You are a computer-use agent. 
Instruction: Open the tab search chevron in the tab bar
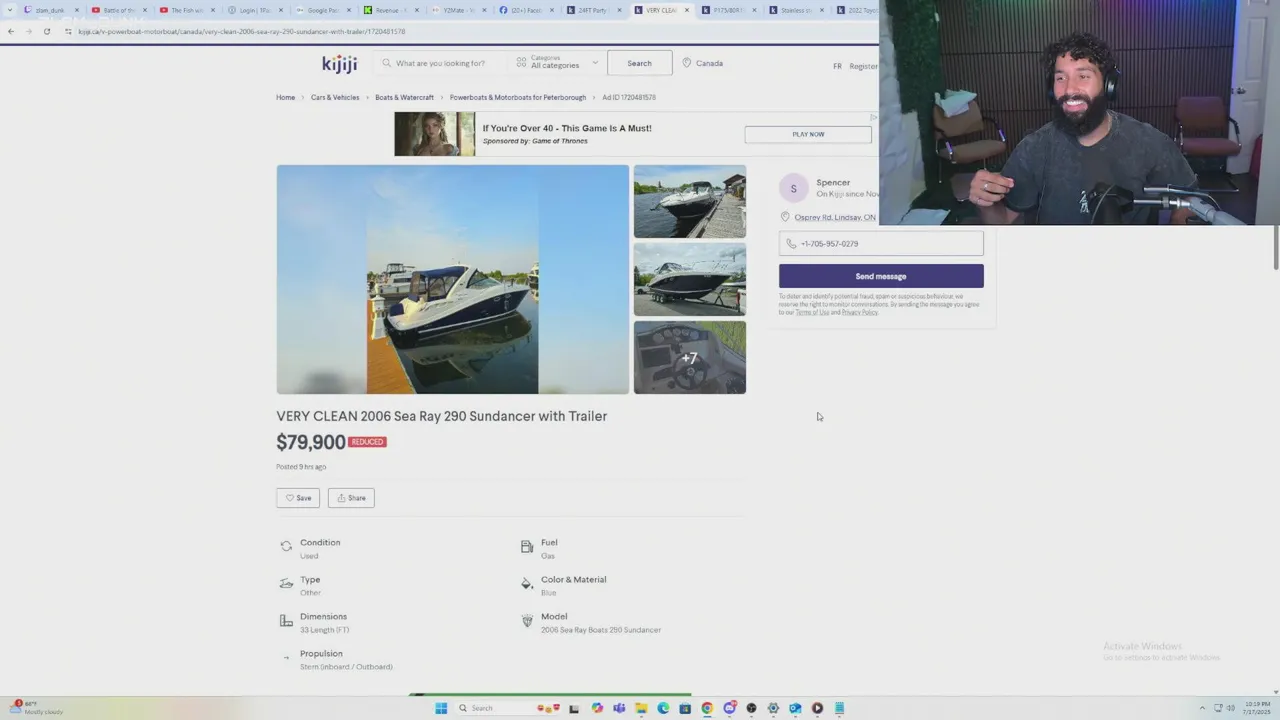pyautogui.click(x=8, y=10)
